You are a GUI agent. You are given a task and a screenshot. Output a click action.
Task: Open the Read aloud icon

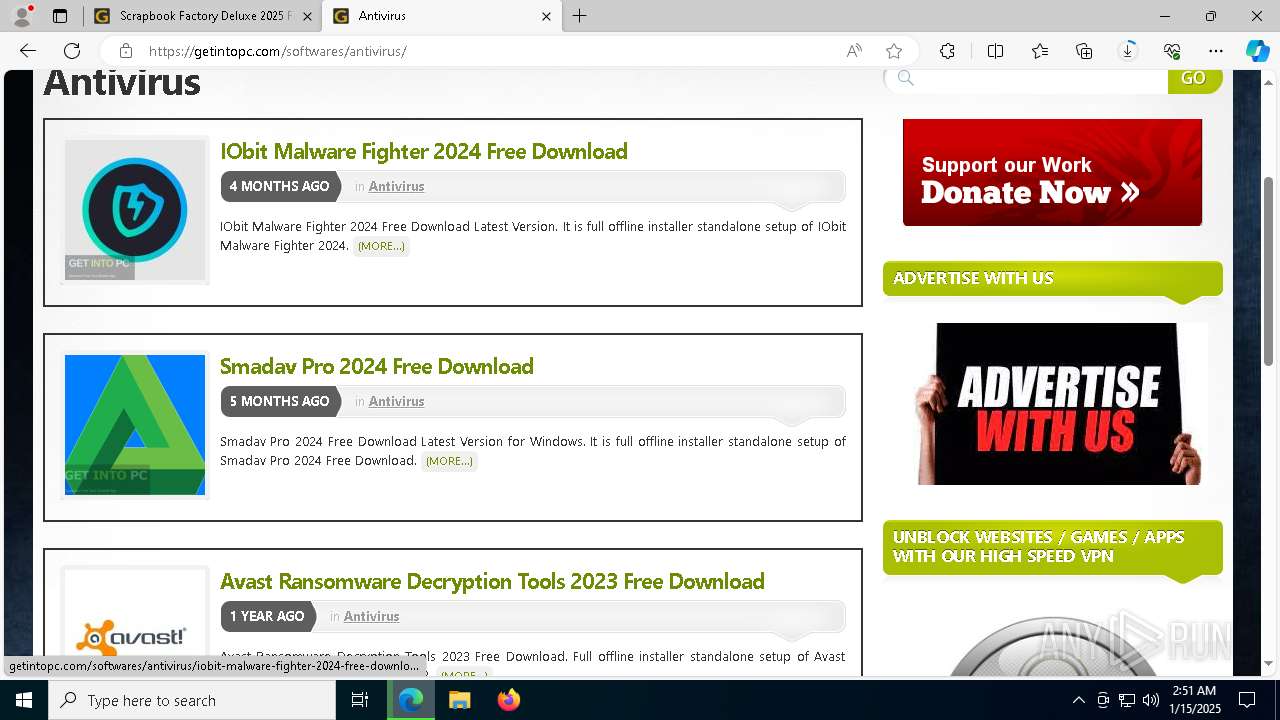coord(854,51)
